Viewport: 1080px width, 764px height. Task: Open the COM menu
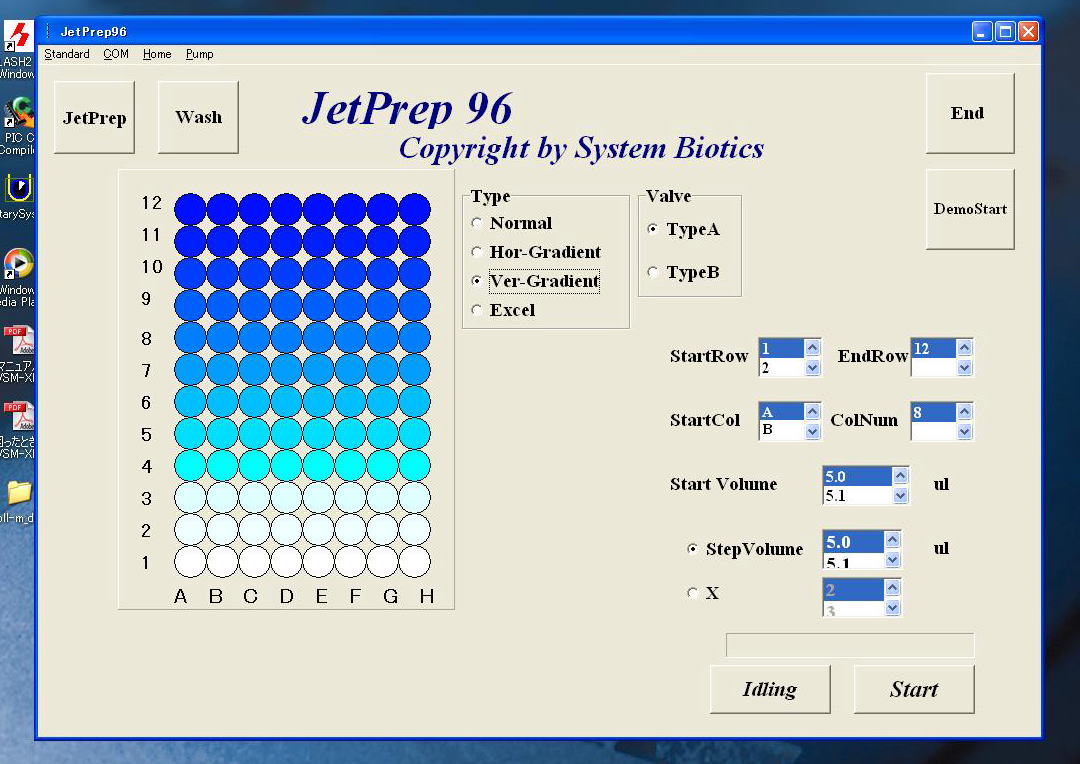point(116,54)
